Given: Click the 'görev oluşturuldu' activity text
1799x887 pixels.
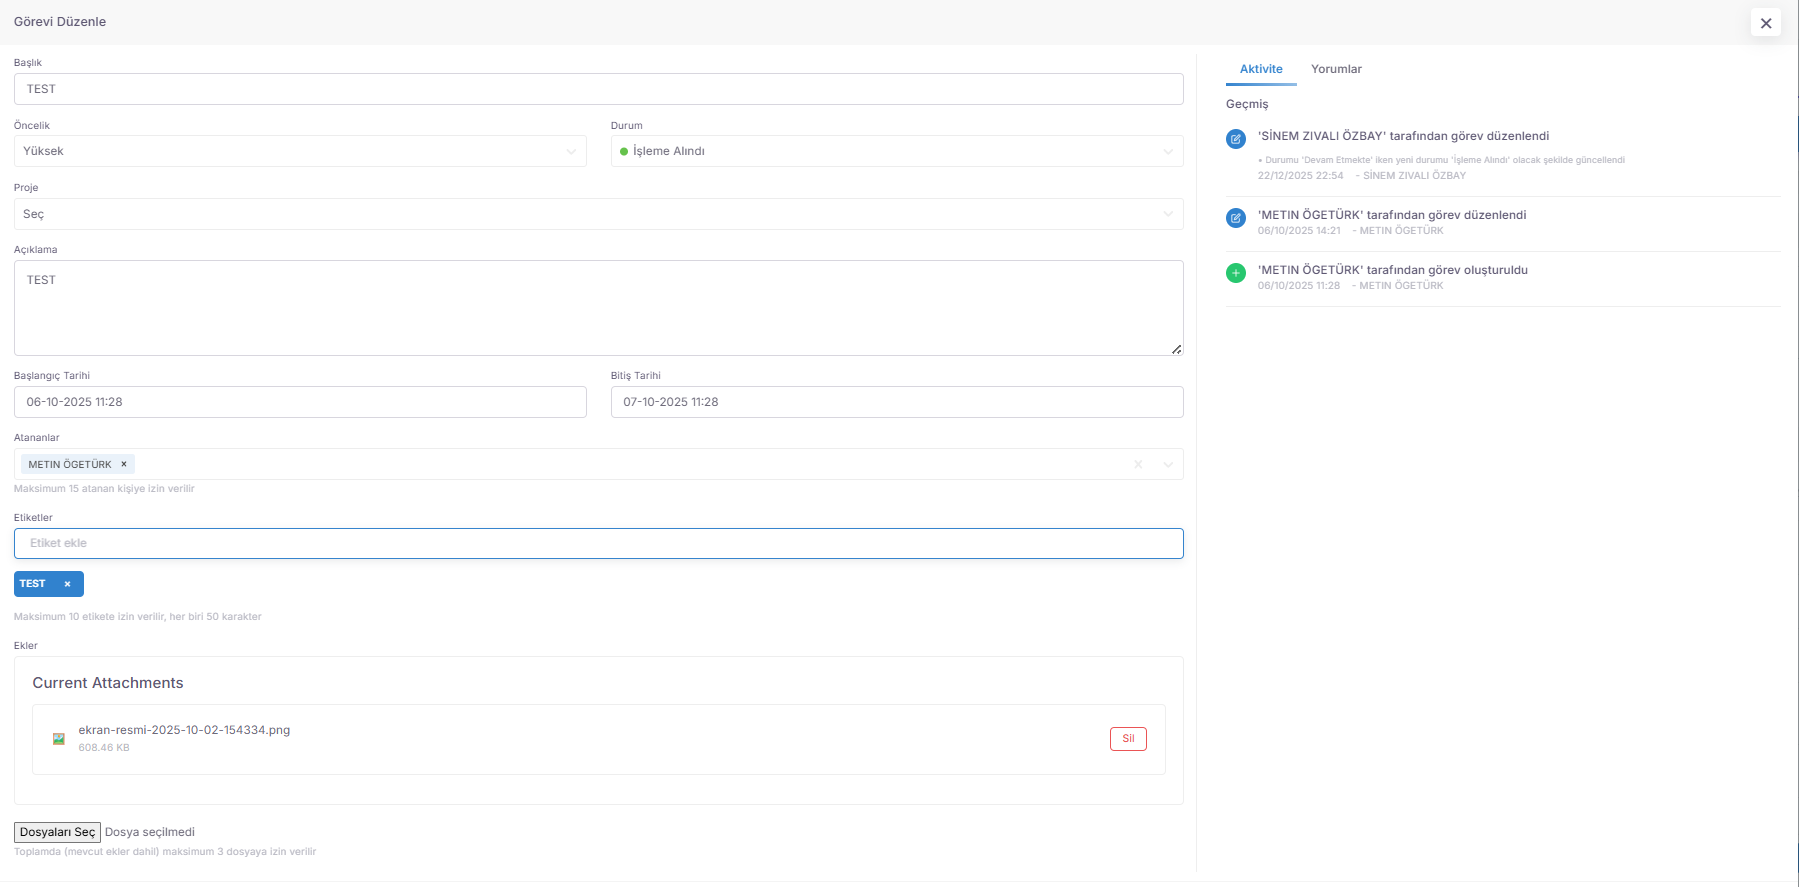Looking at the screenshot, I should tap(1393, 270).
